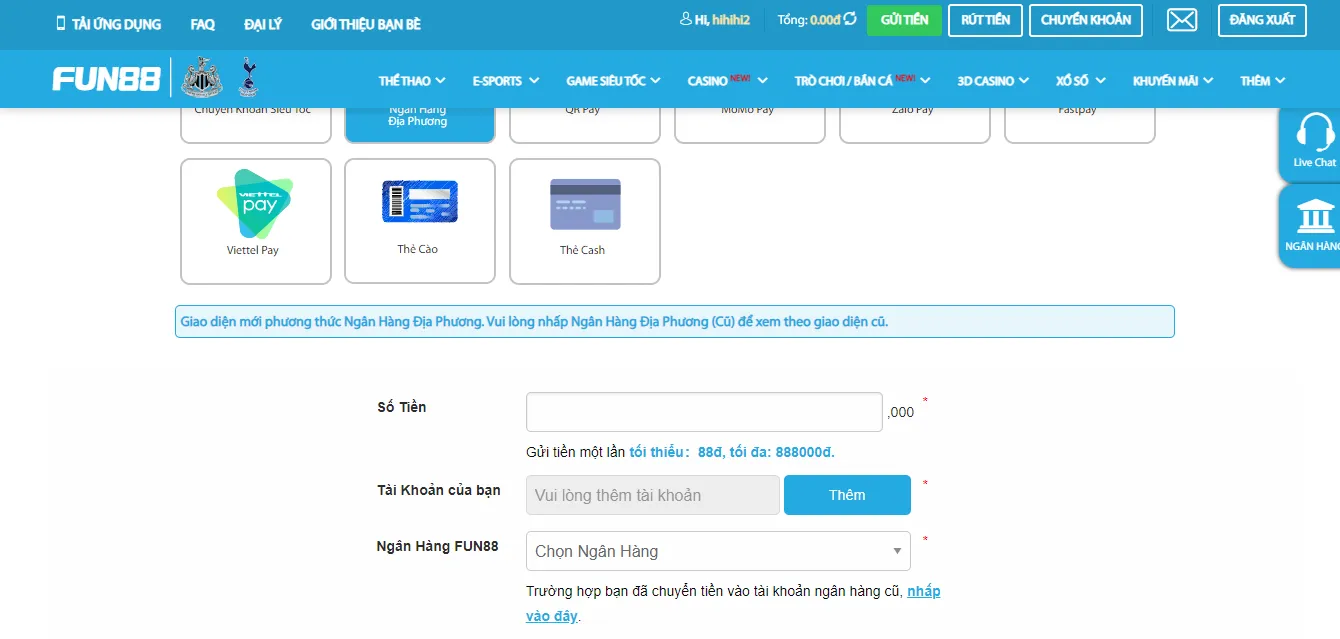Expand the Xổ Số menu
This screenshot has width=1340, height=639.
[x=1081, y=81]
